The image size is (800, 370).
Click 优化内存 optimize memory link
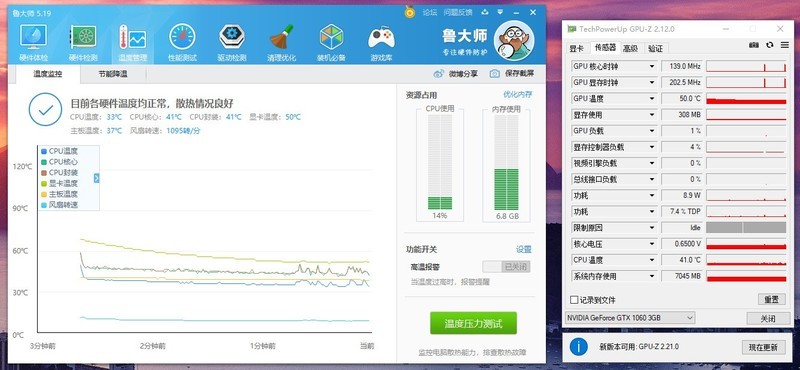click(x=517, y=94)
